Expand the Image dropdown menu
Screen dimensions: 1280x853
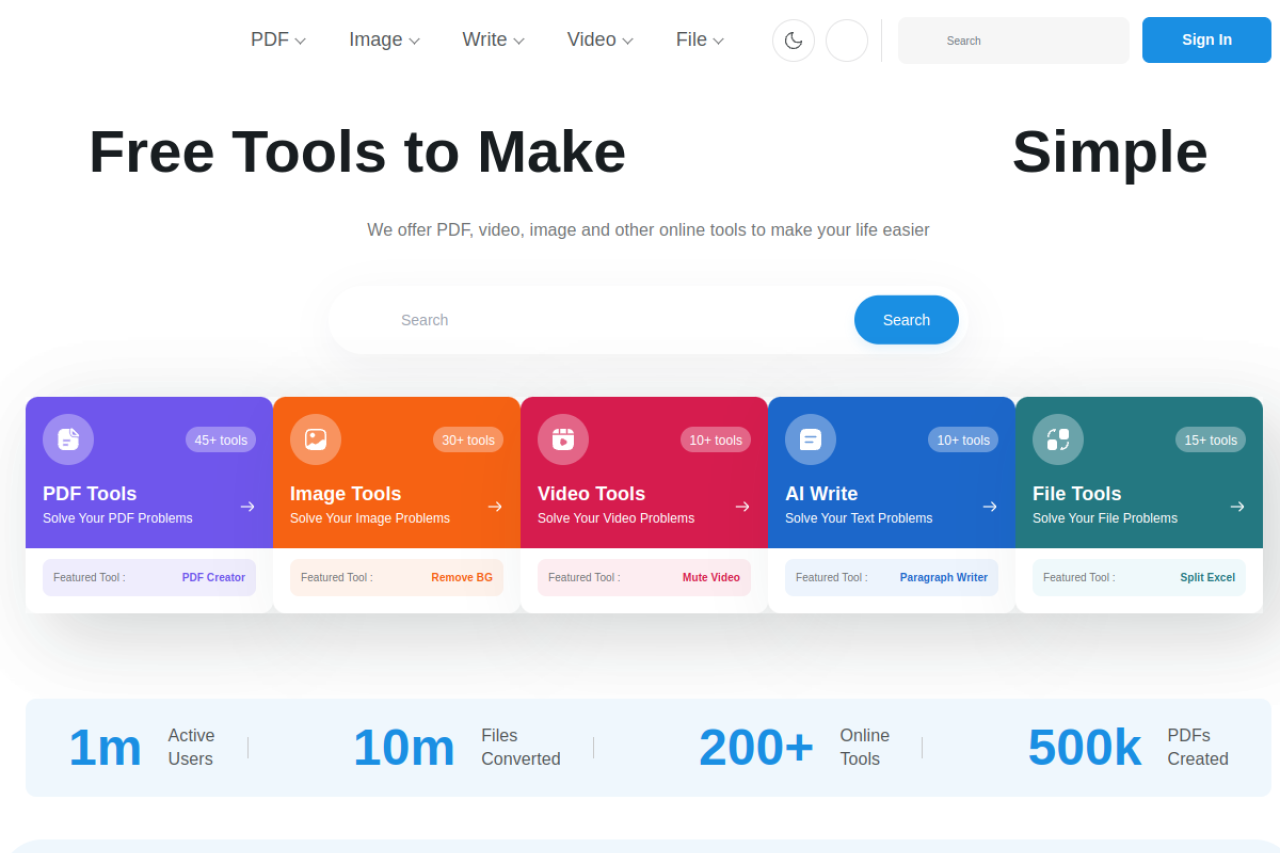tap(384, 40)
